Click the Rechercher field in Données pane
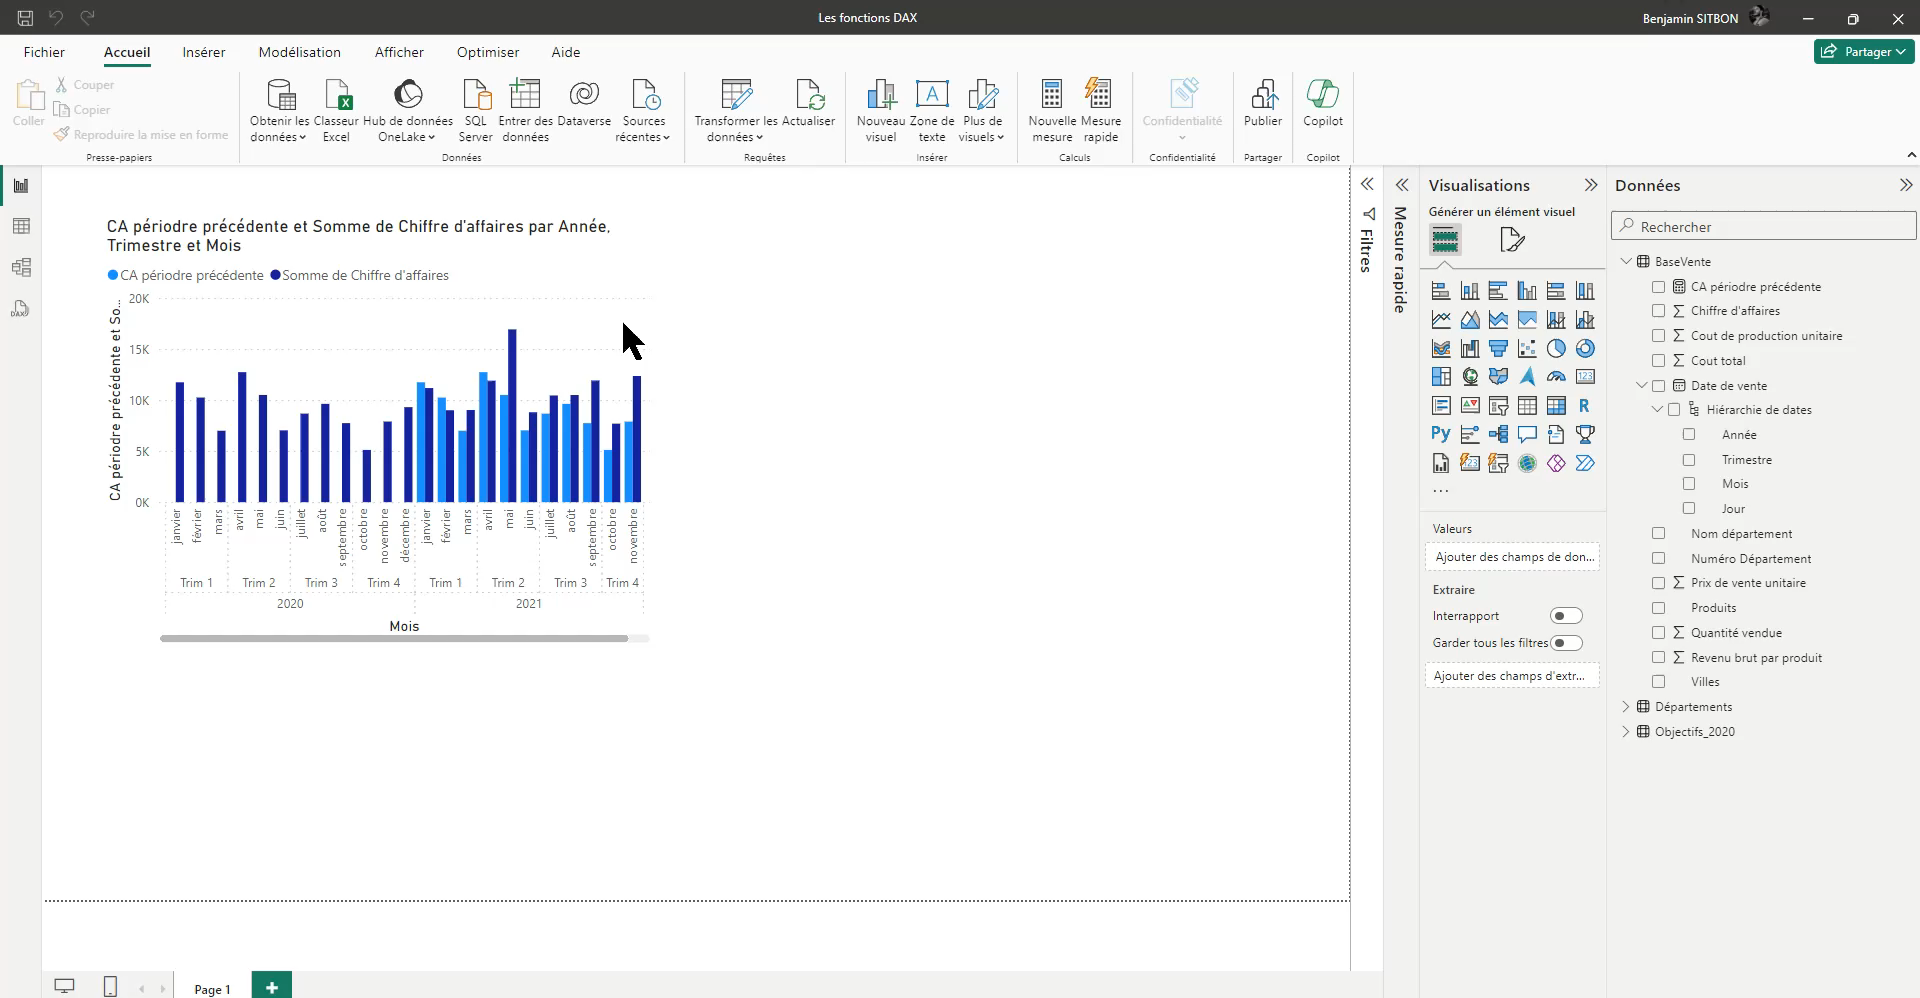The height and width of the screenshot is (998, 1920). [1764, 227]
